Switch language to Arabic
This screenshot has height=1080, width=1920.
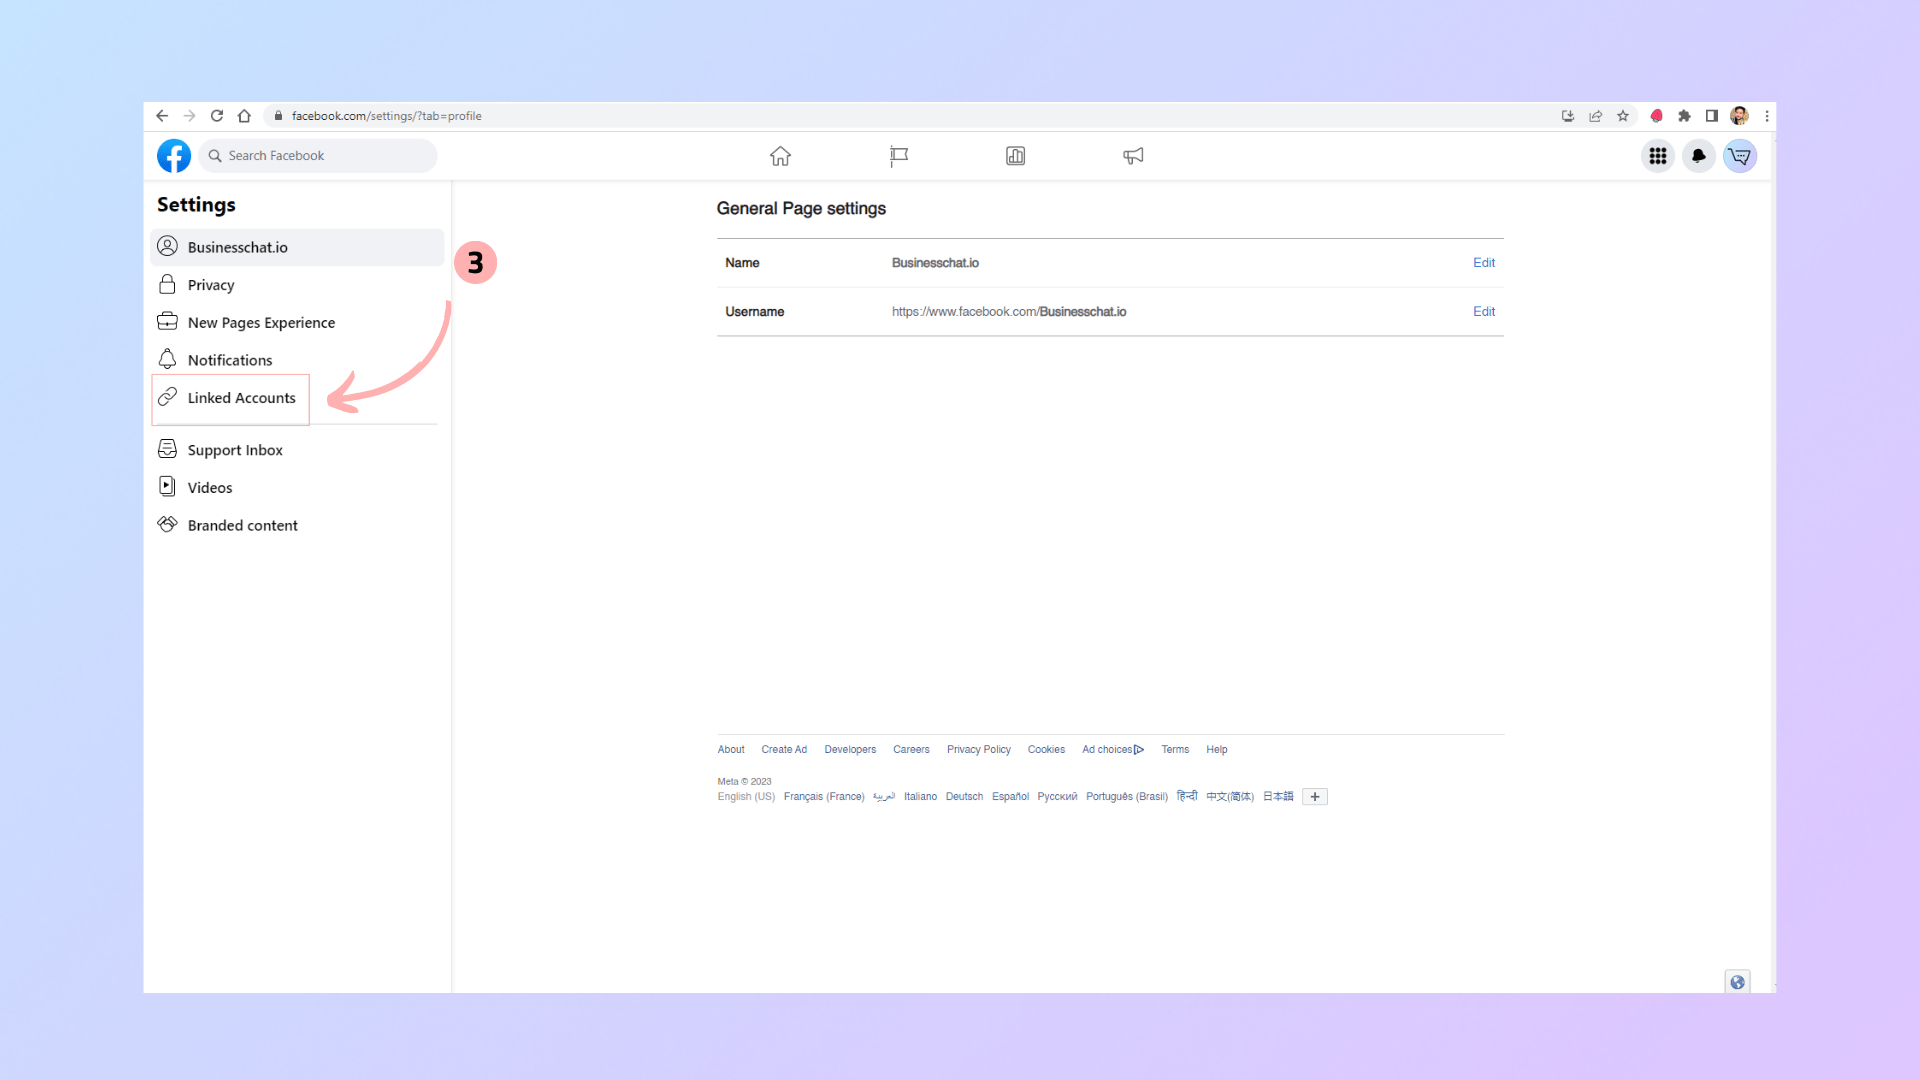click(x=884, y=797)
